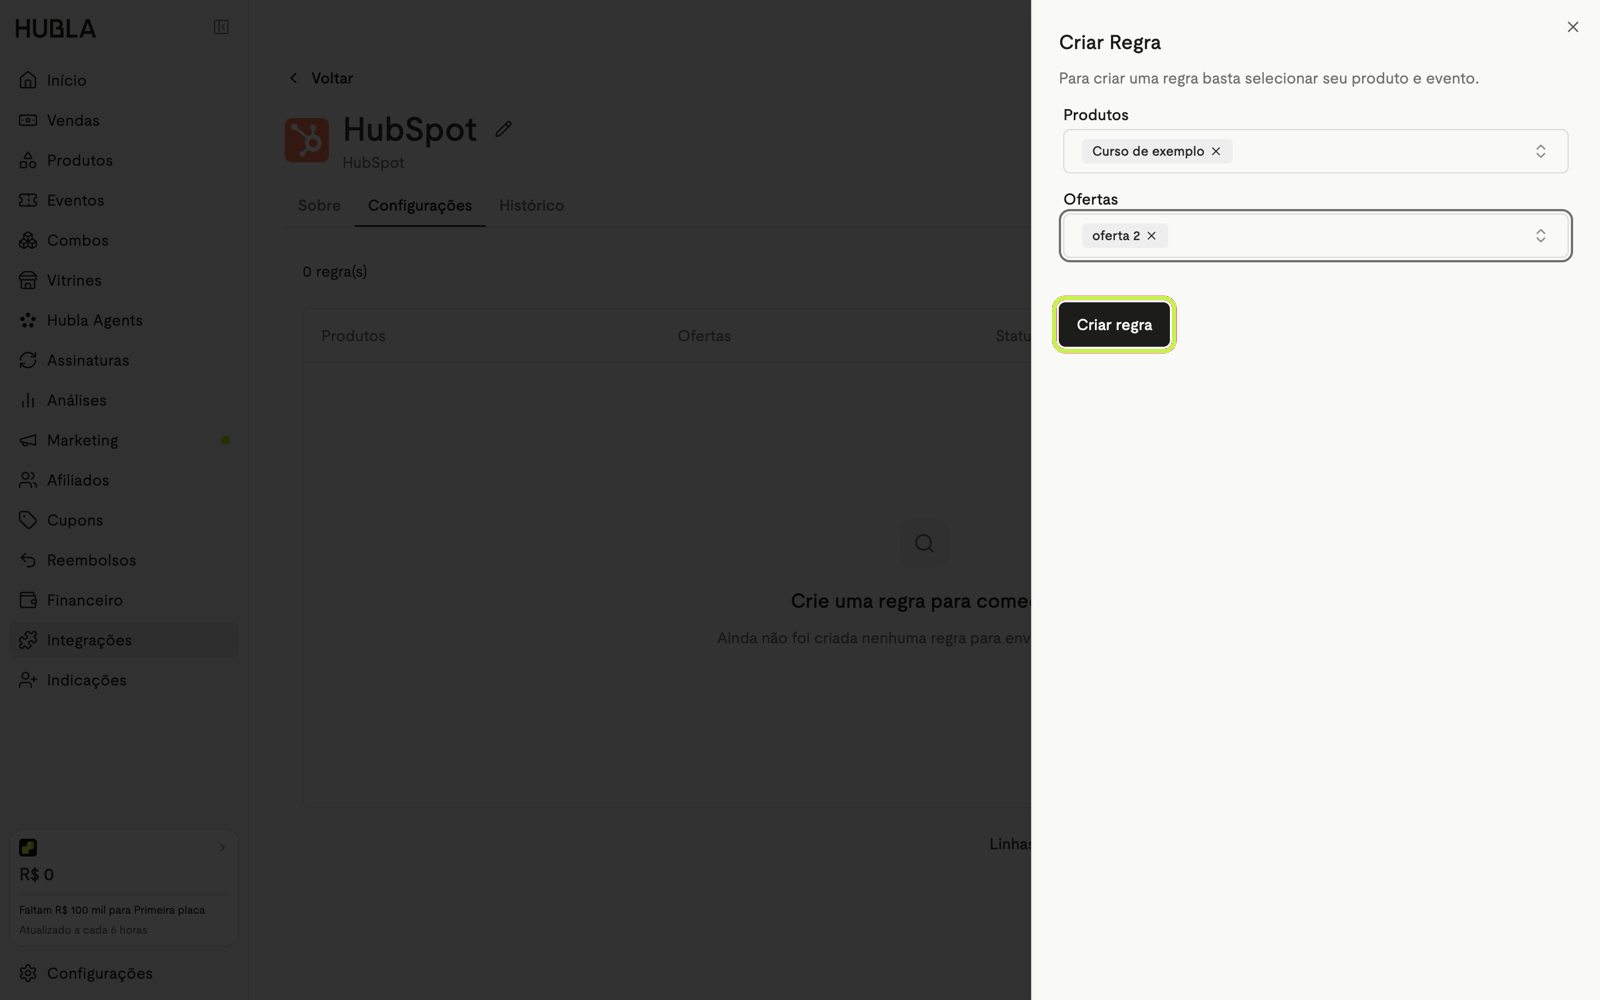
Task: Click the Assinaturas refresh icon
Action: coord(28,360)
